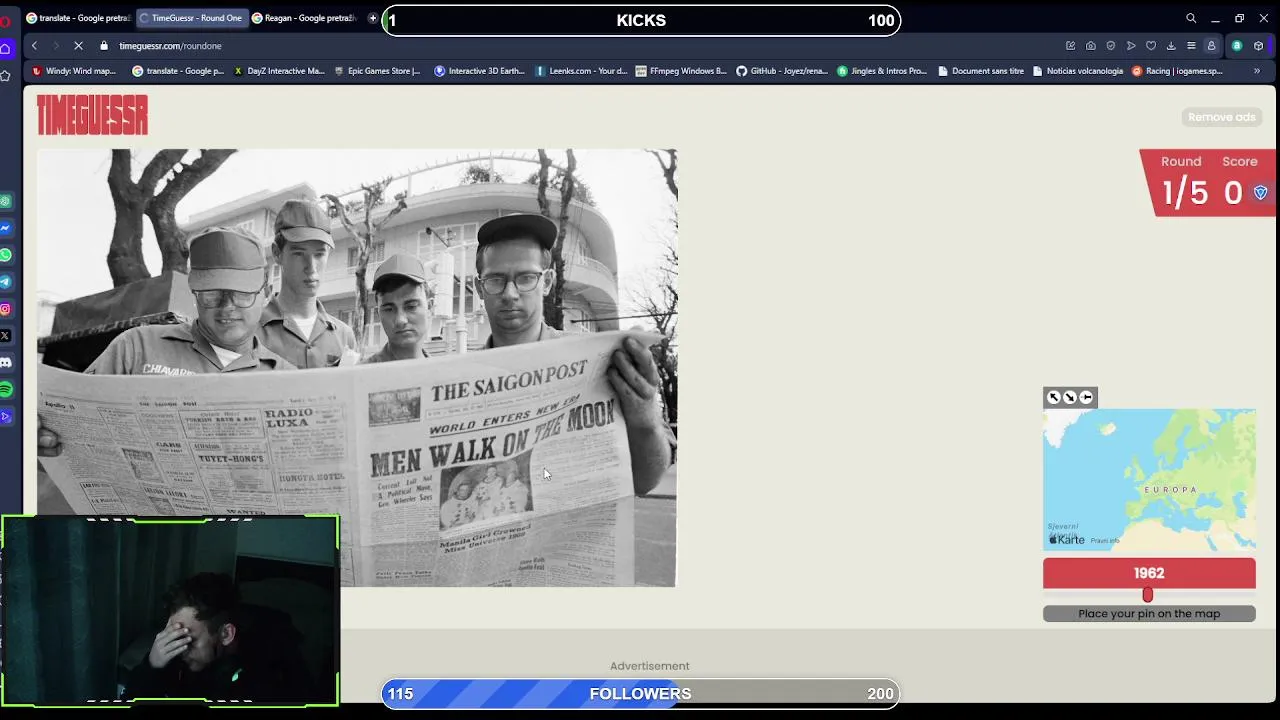The height and width of the screenshot is (720, 1280).
Task: Switch to the translate Google tab
Action: pyautogui.click(x=79, y=18)
